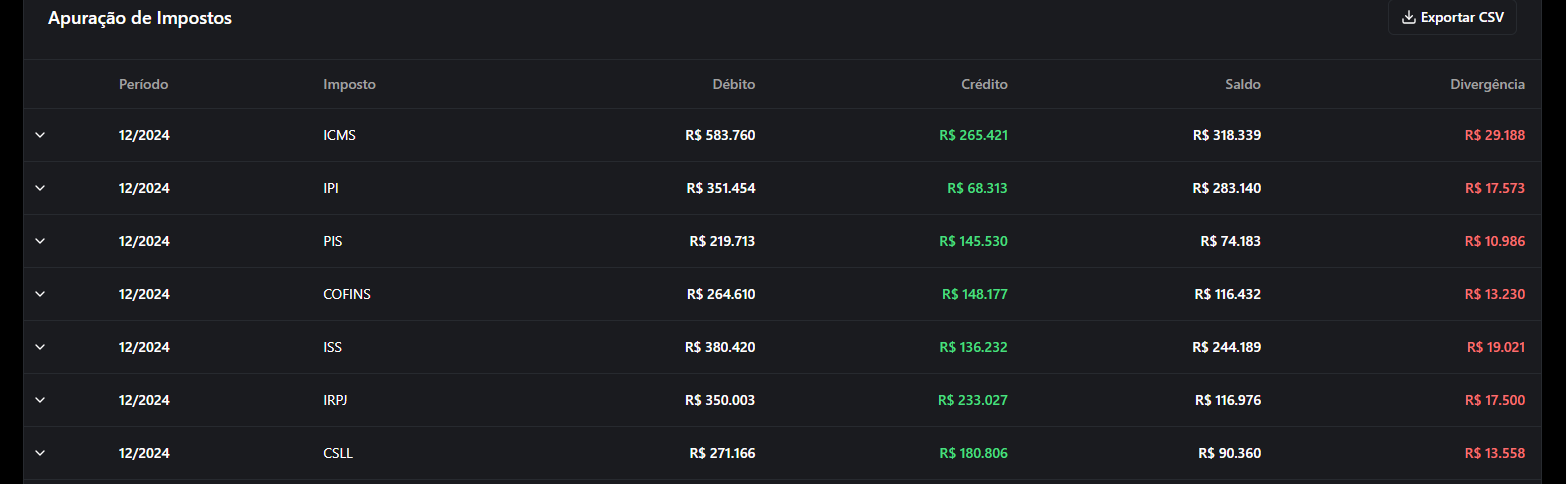
Task: Expand the CSLL row details
Action: pyautogui.click(x=40, y=453)
